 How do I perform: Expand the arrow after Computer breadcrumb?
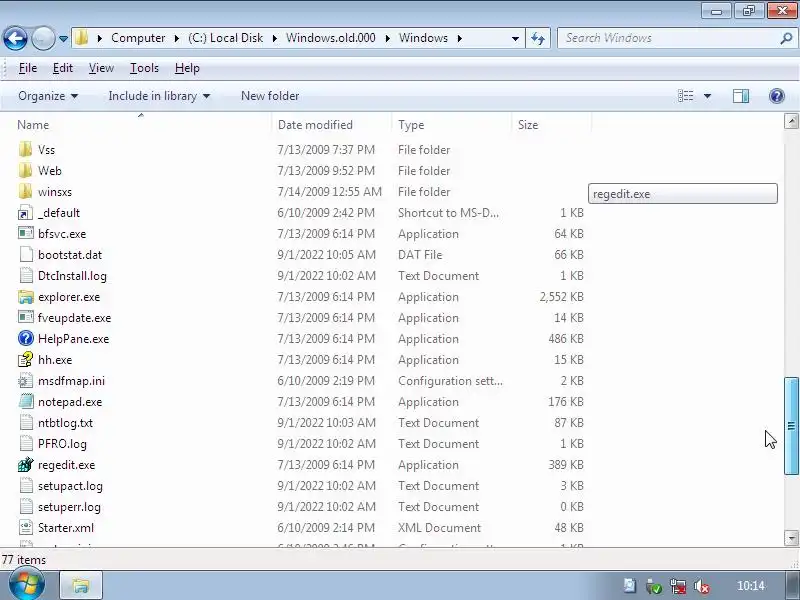pos(177,38)
